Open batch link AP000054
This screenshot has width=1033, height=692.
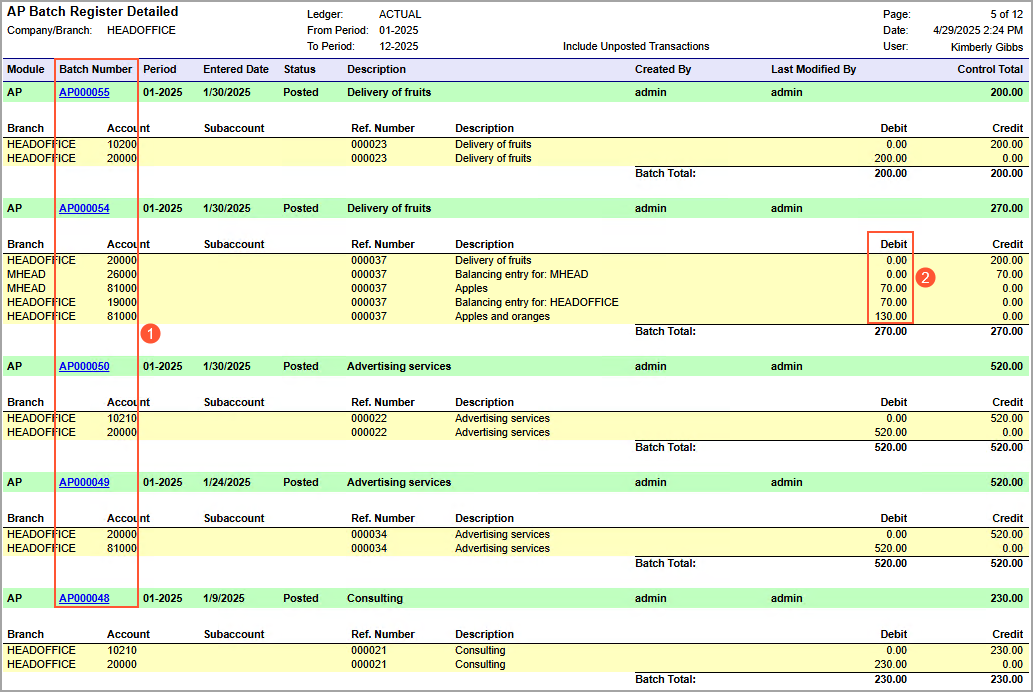(84, 208)
